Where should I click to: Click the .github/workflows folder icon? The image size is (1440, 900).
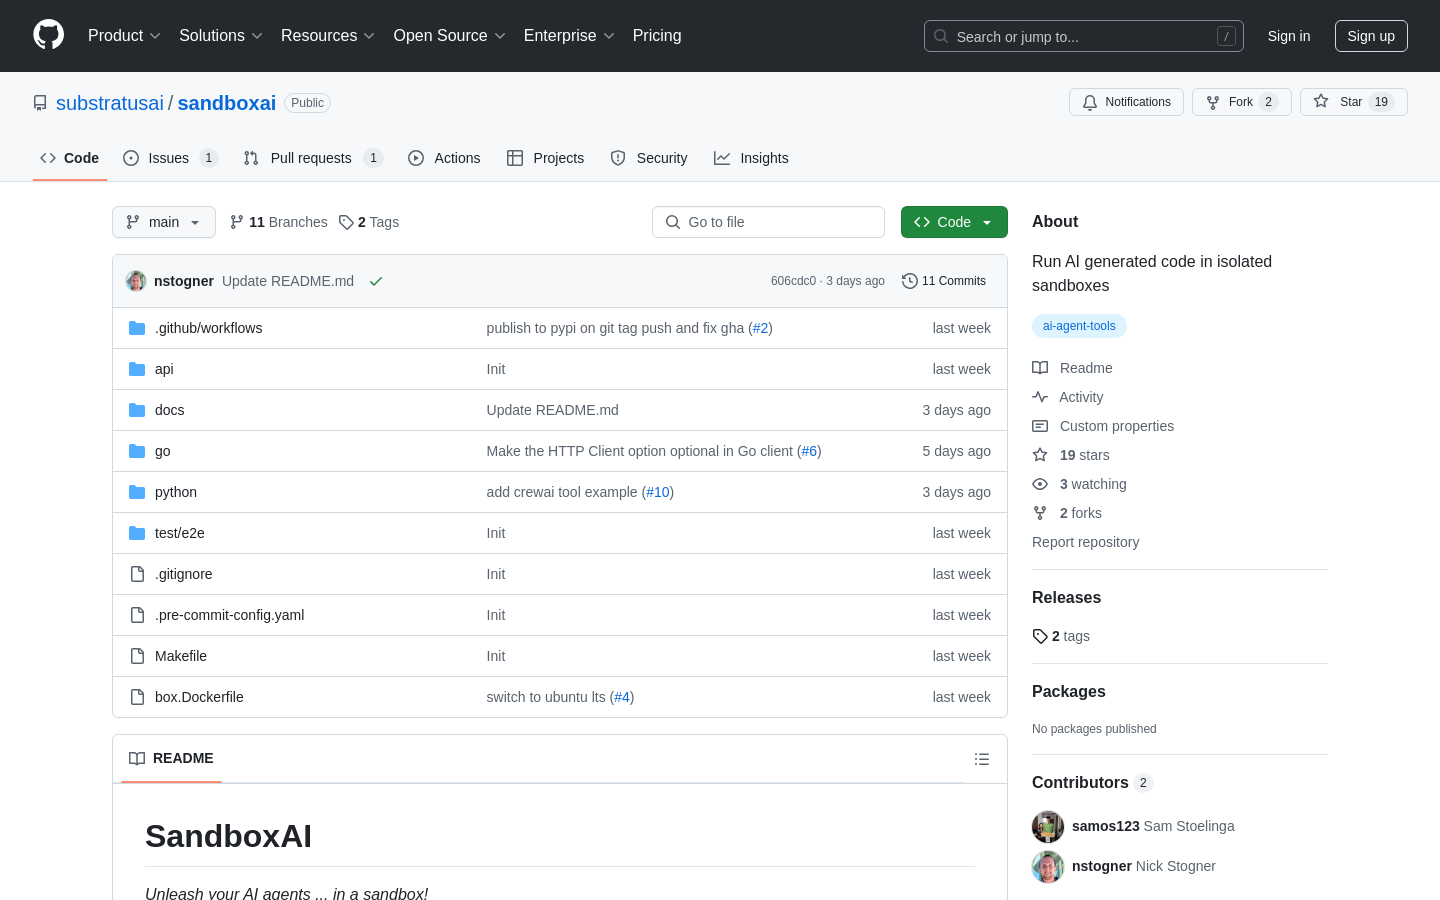tap(137, 328)
